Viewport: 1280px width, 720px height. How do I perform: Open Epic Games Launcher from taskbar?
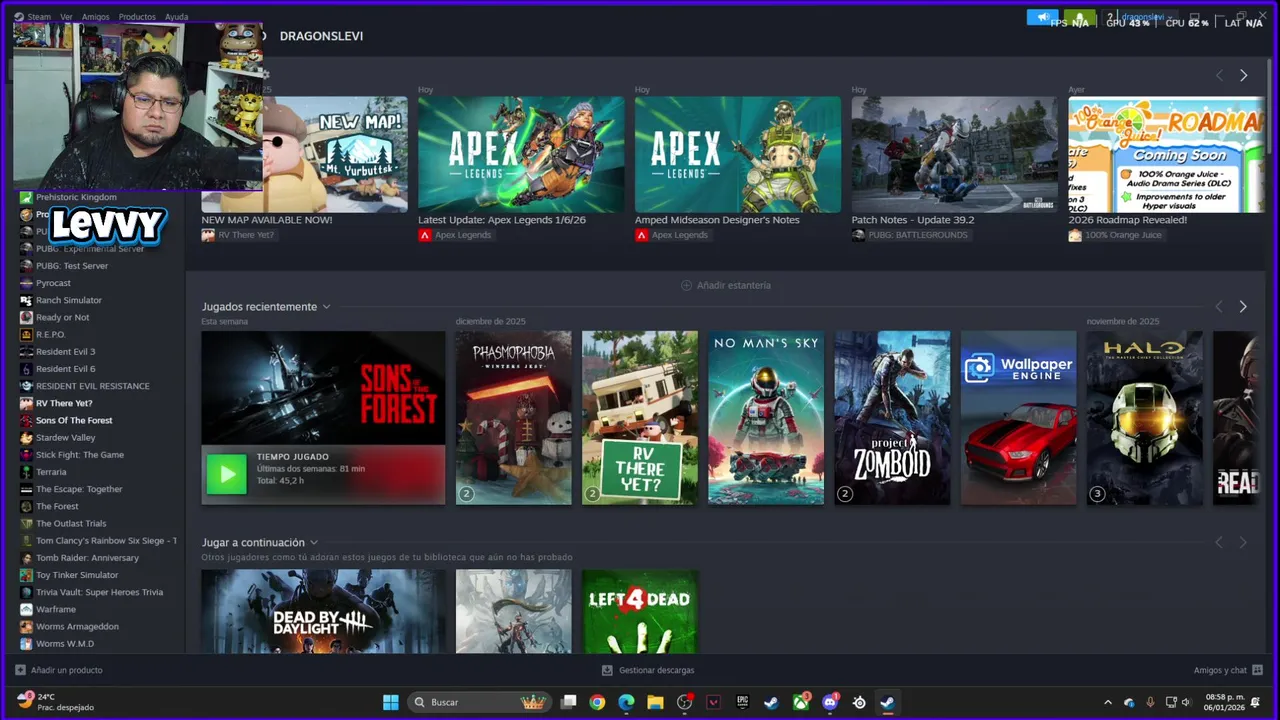click(x=743, y=702)
